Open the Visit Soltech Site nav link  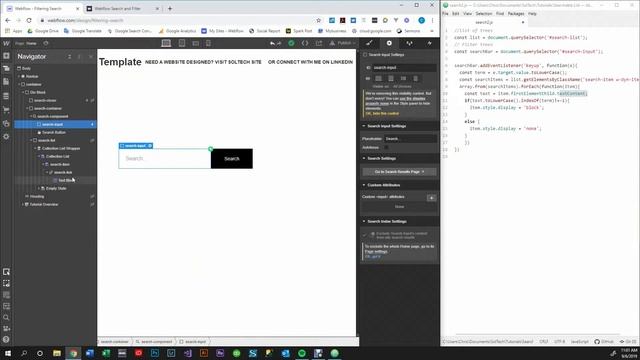[x=203, y=62]
